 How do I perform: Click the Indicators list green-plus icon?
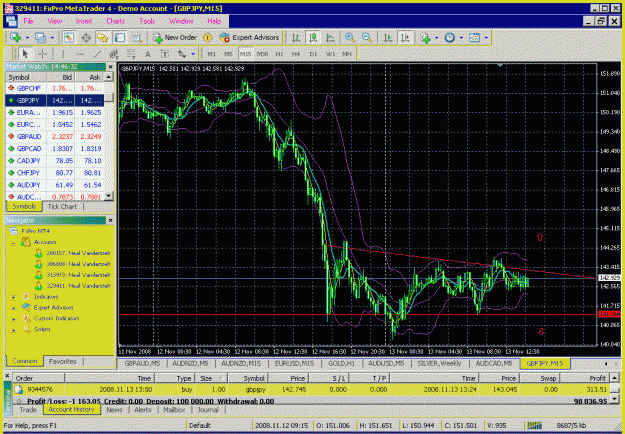425,37
